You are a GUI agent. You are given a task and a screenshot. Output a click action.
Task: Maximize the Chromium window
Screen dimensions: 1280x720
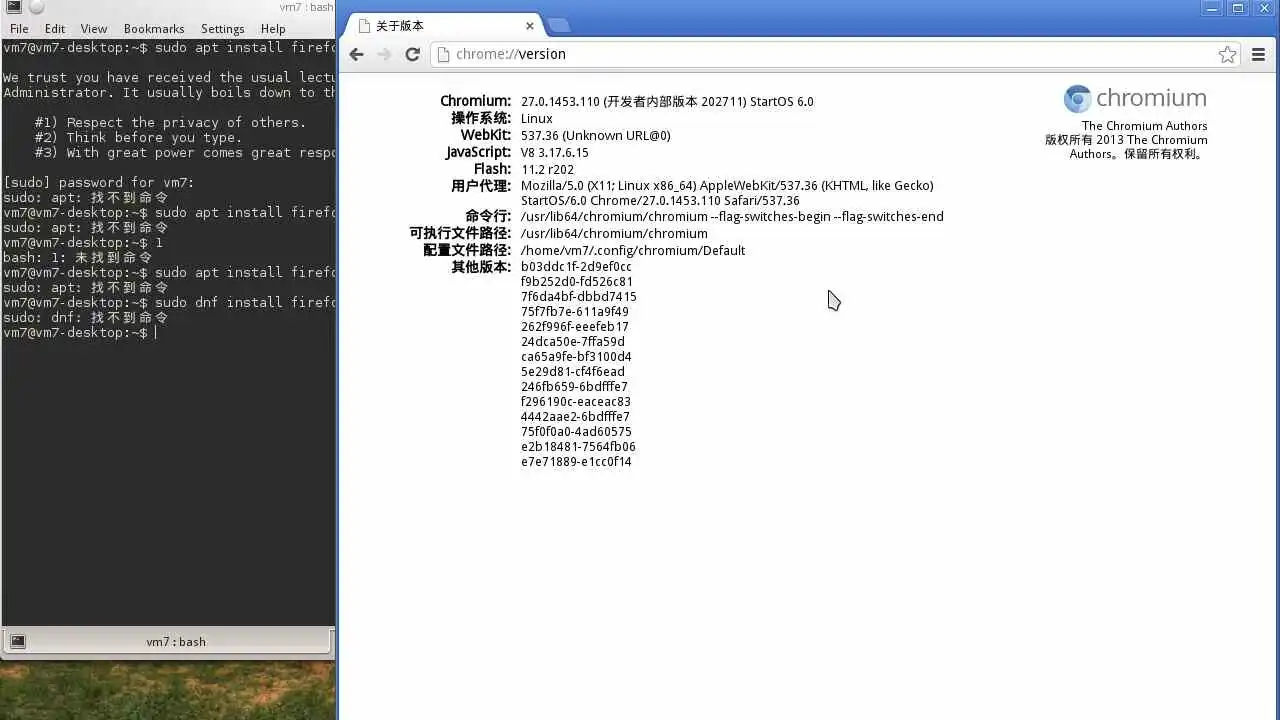click(x=1238, y=8)
